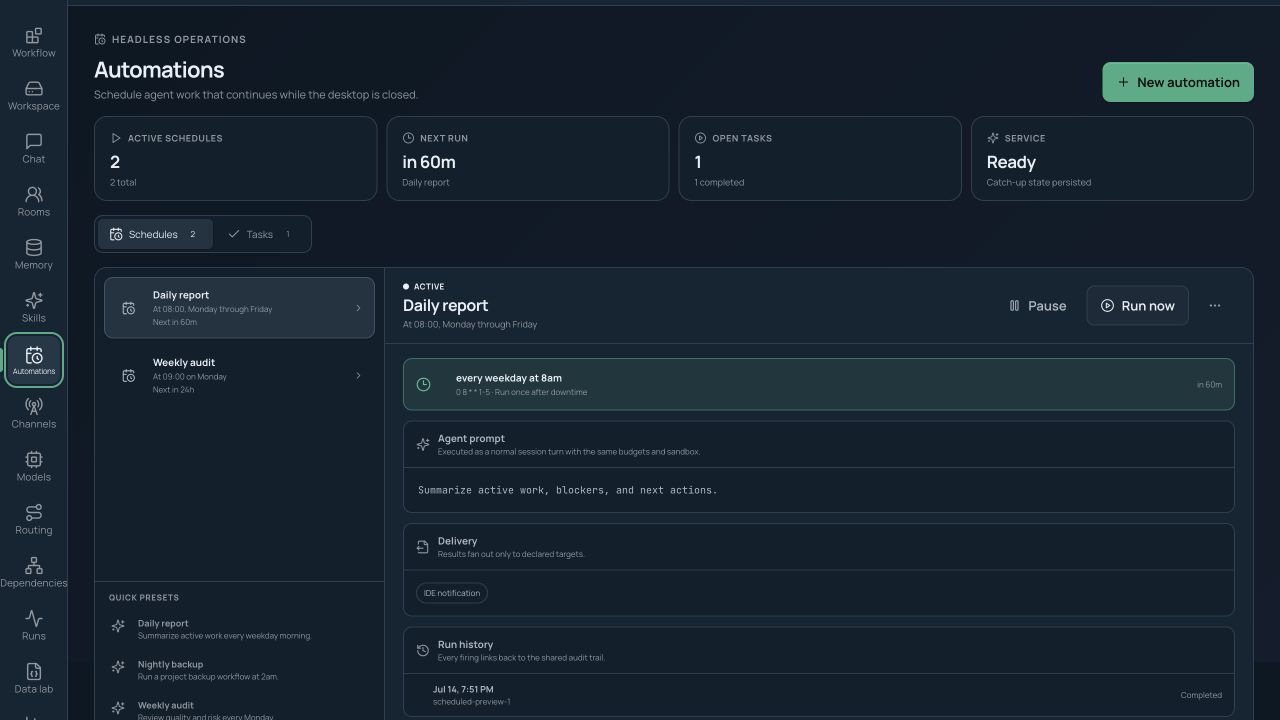Click the agent prompt text field

(819, 490)
